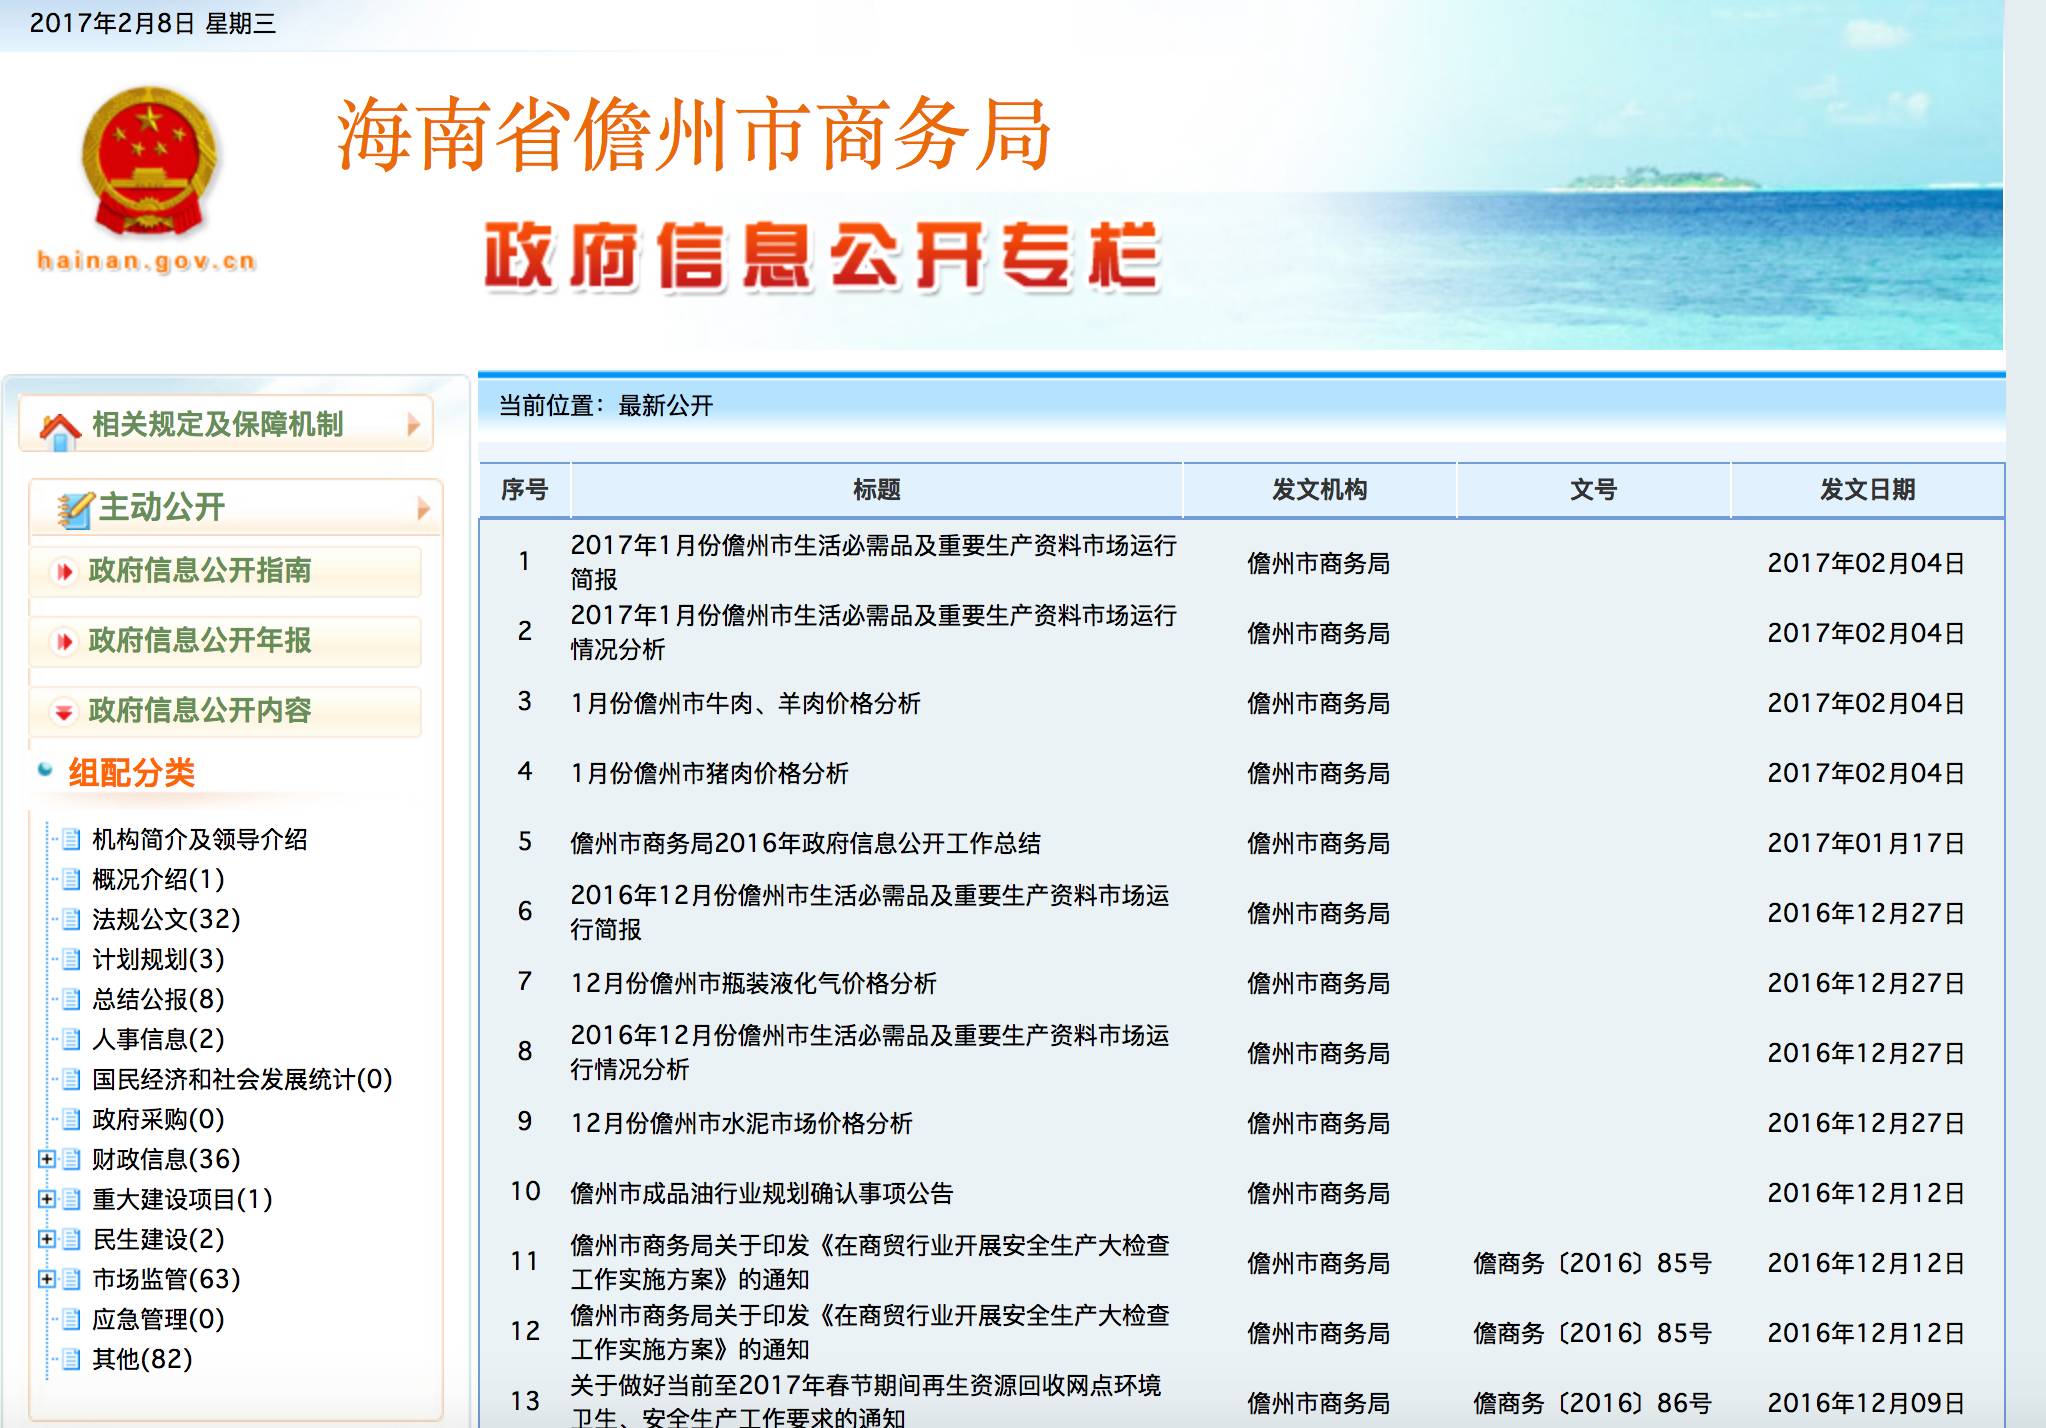2046x1428 pixels.
Task: Open 政府信息公开年报 menu item
Action: pos(199,641)
